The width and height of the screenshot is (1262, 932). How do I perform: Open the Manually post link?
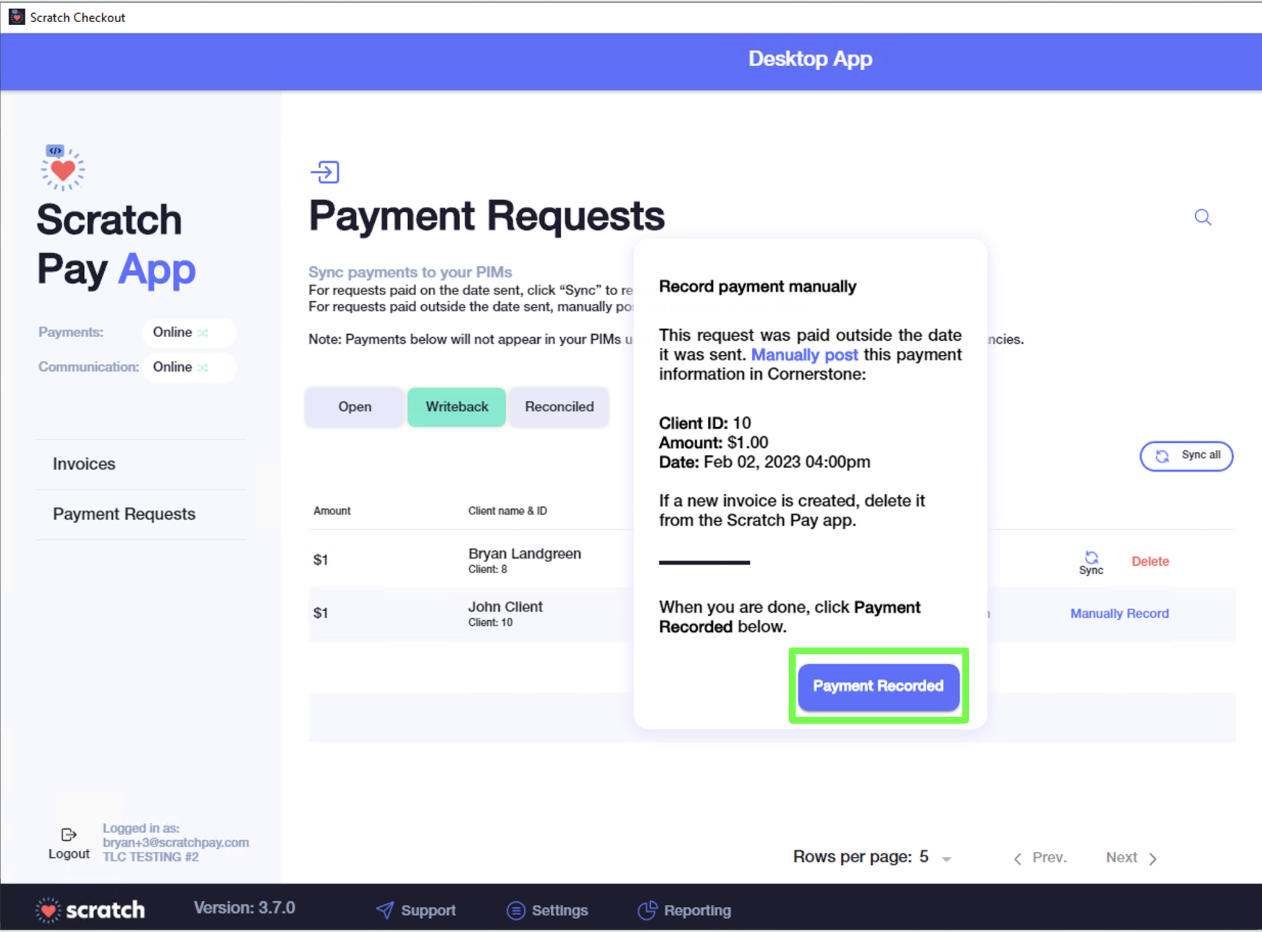click(804, 355)
